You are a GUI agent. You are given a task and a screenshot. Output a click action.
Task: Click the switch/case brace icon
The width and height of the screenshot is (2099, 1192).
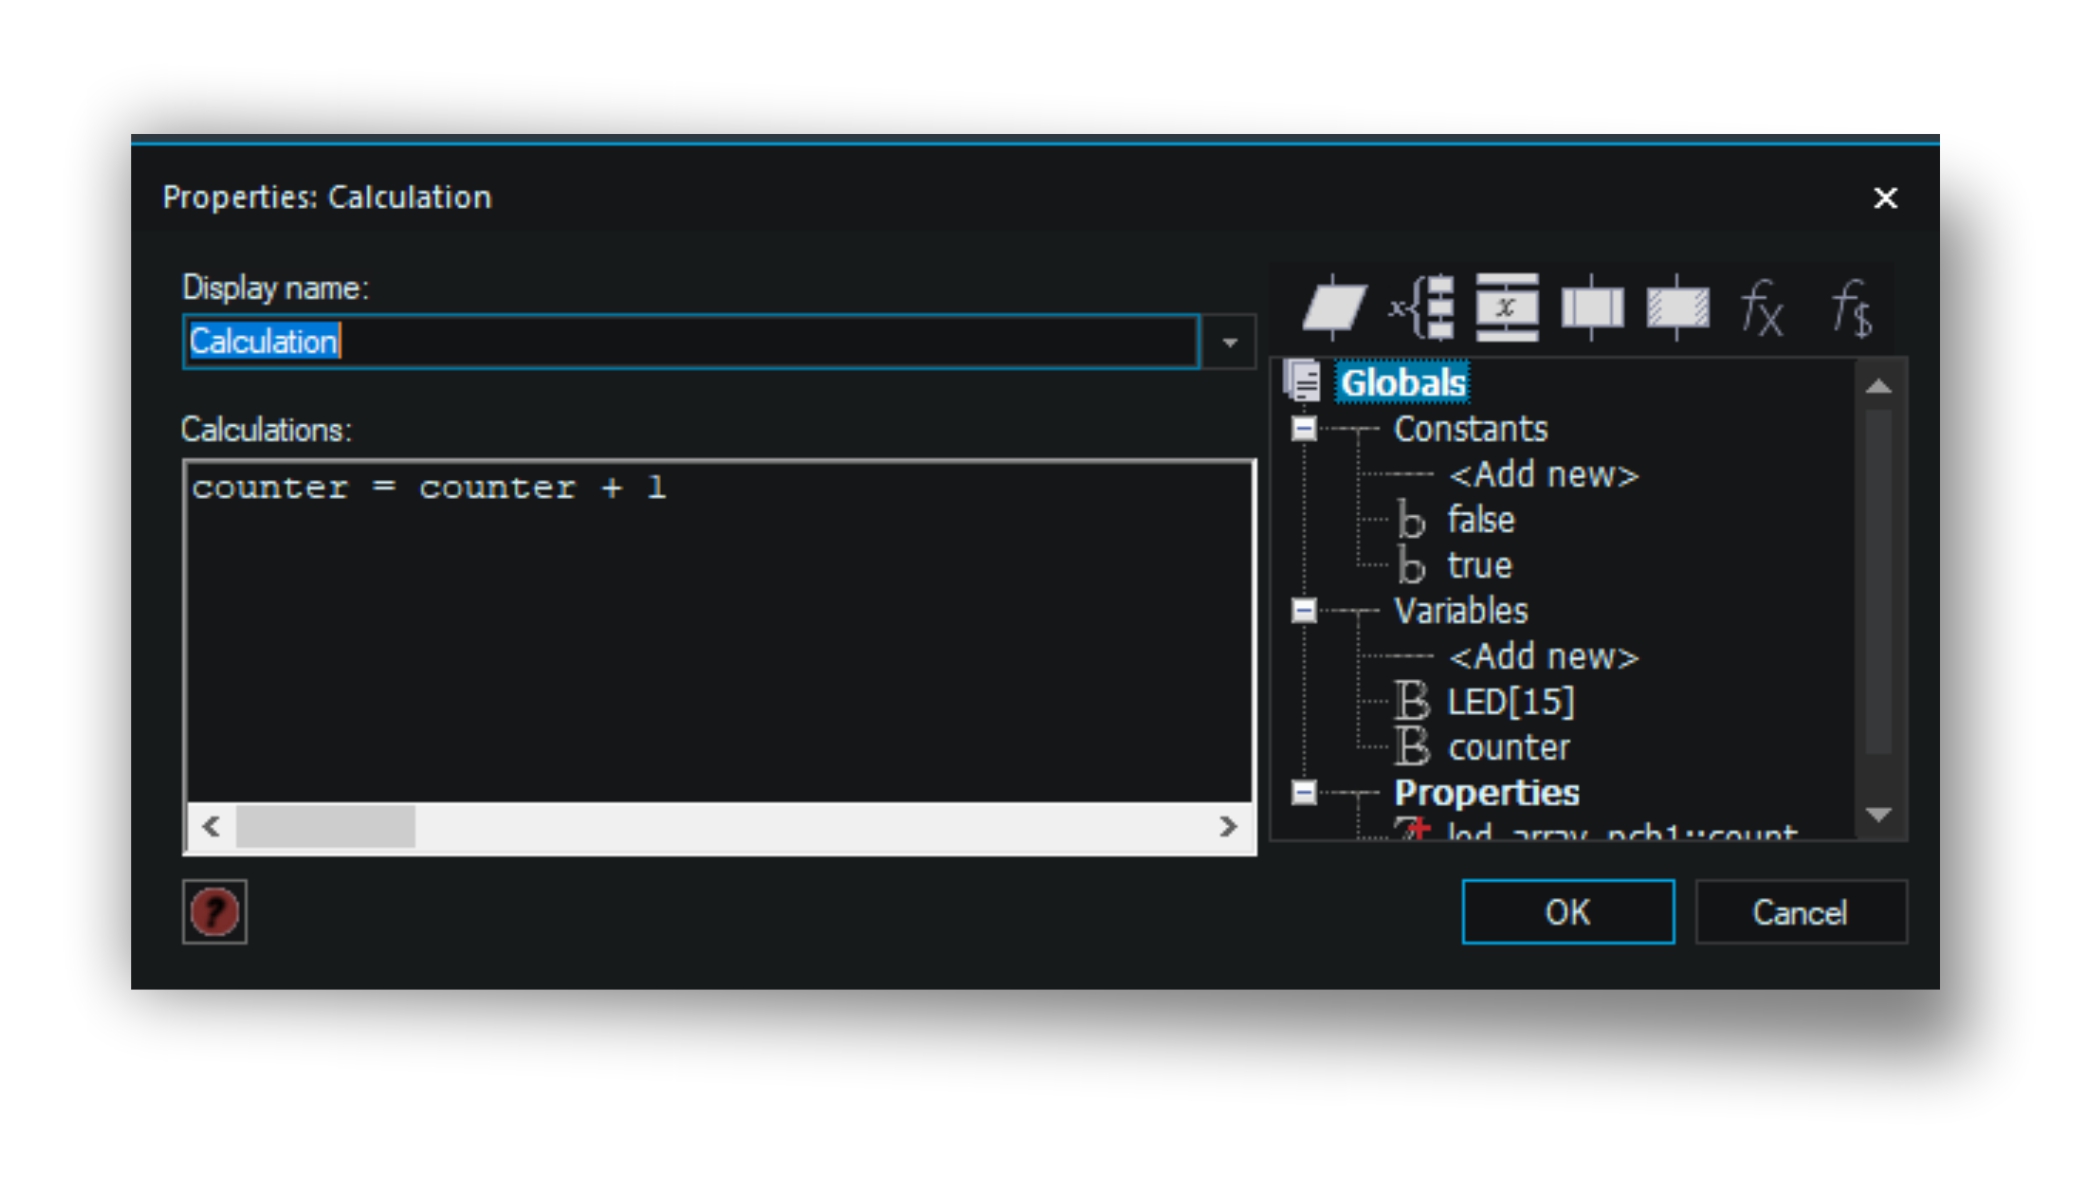1421,307
